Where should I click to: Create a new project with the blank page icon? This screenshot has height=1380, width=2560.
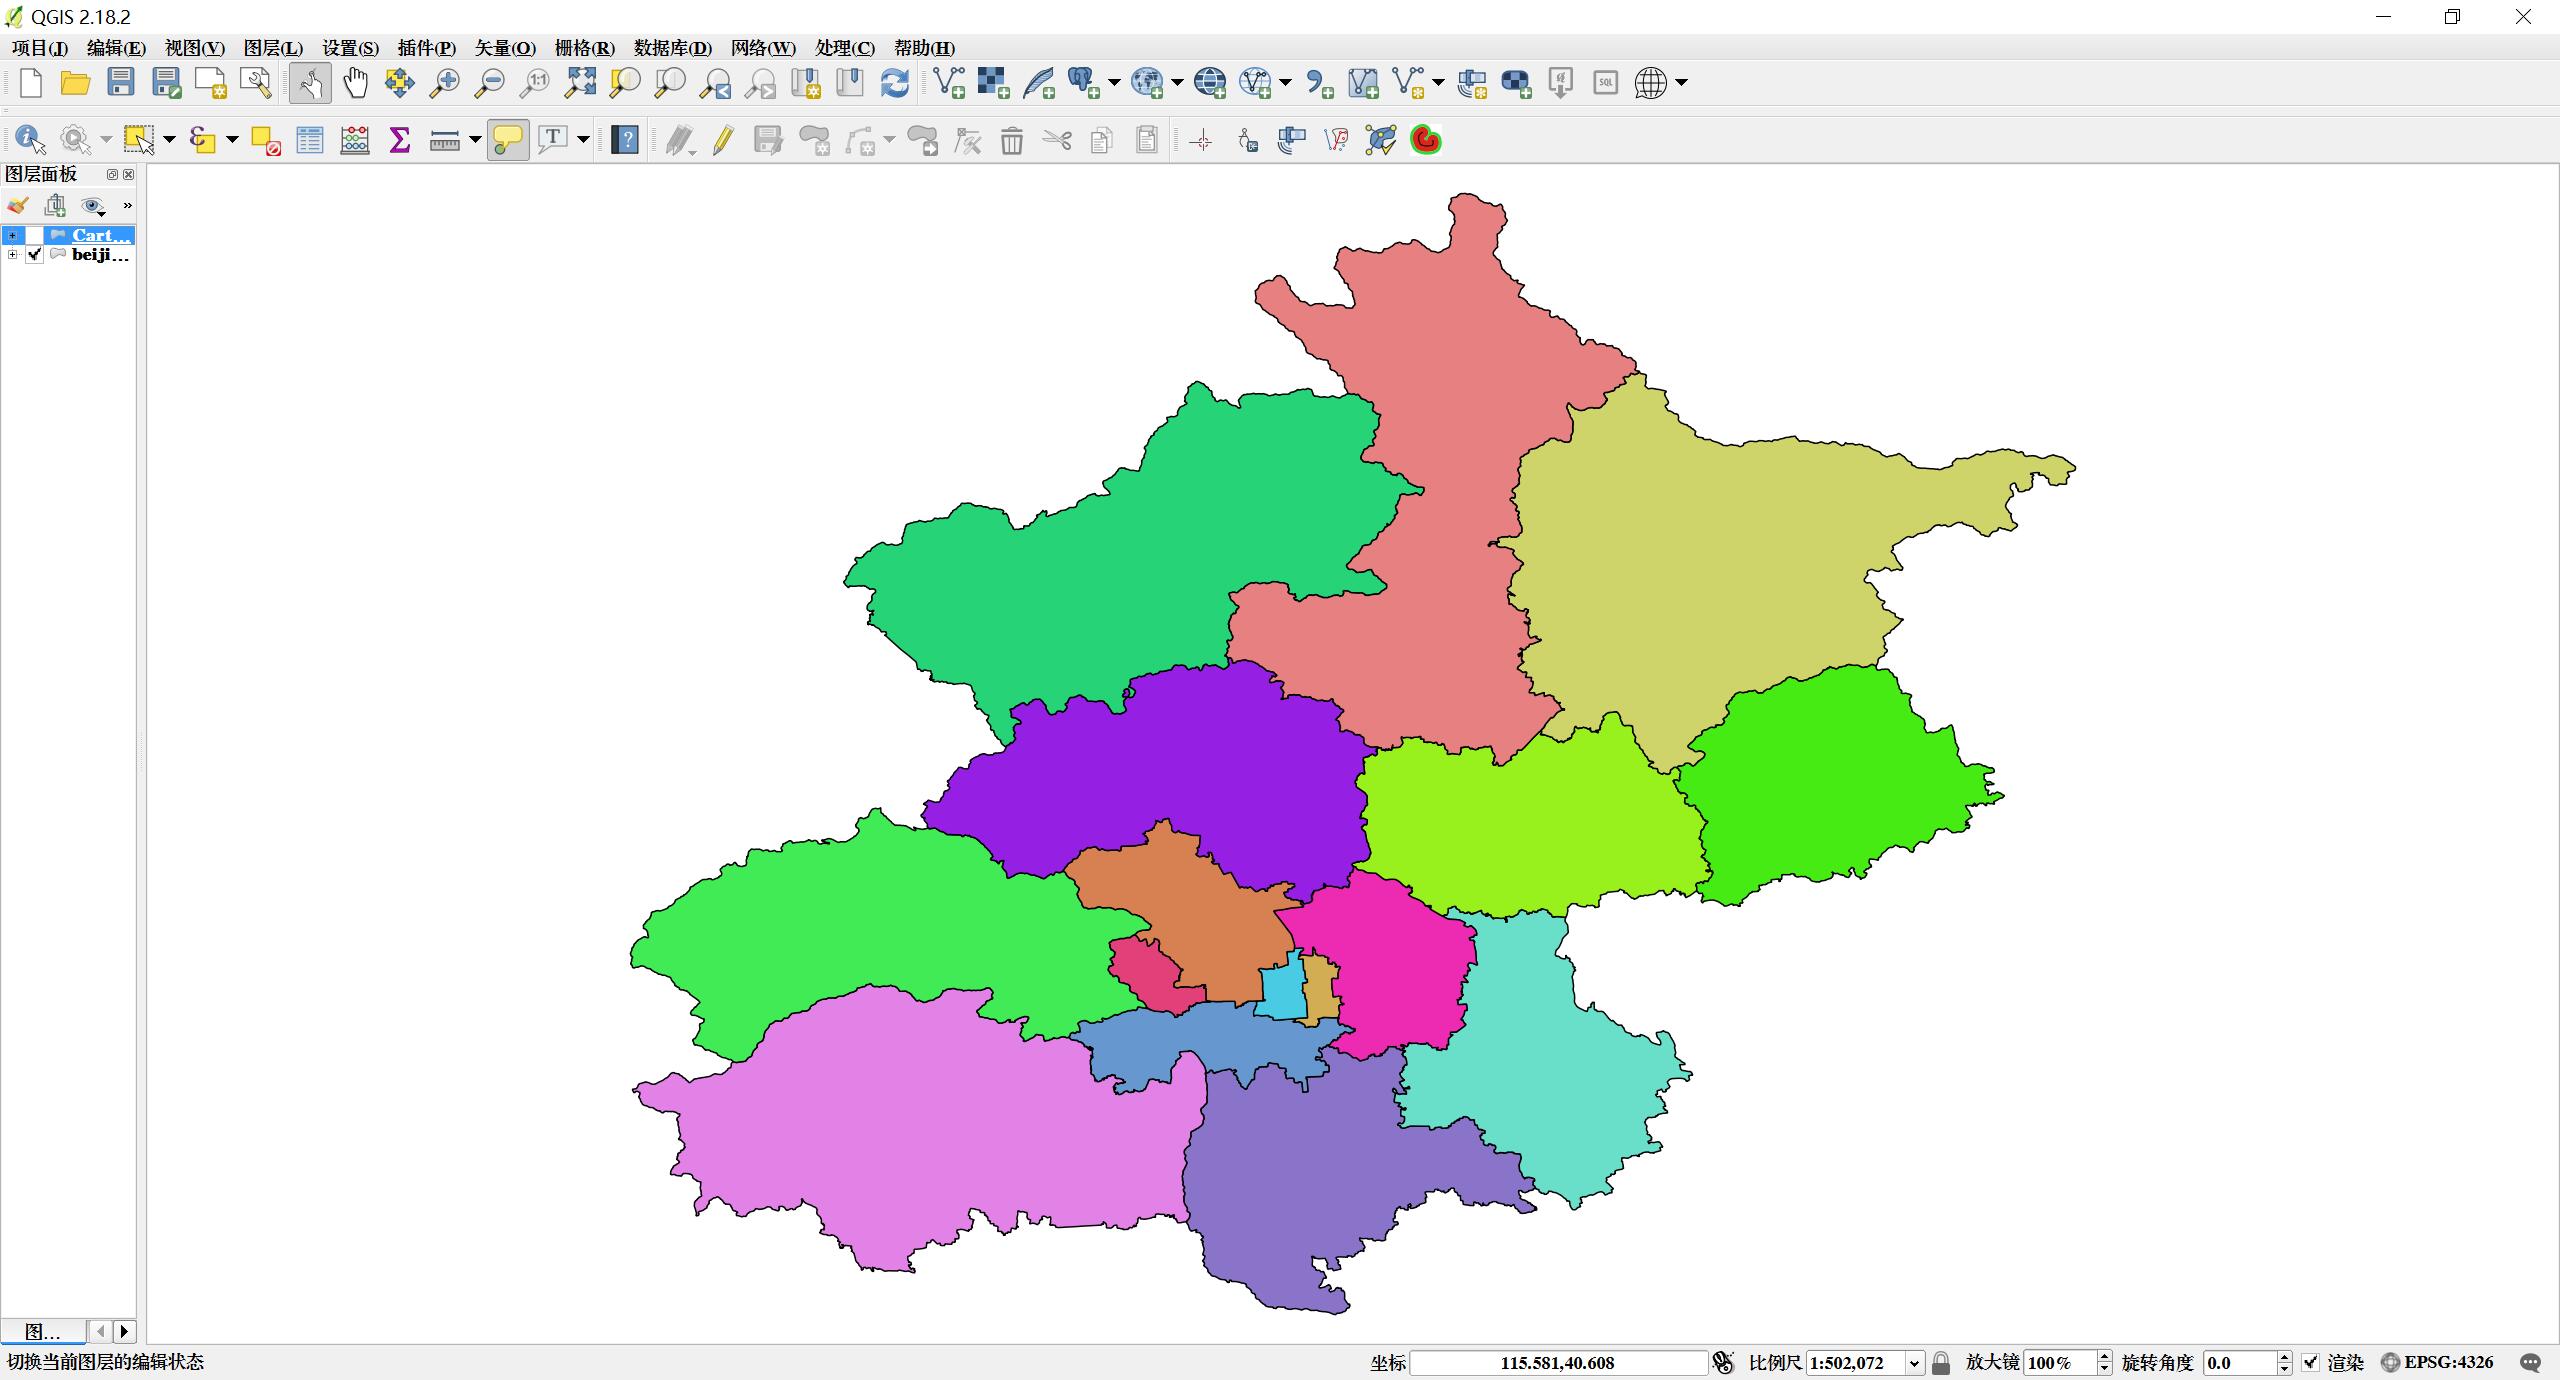[x=31, y=83]
